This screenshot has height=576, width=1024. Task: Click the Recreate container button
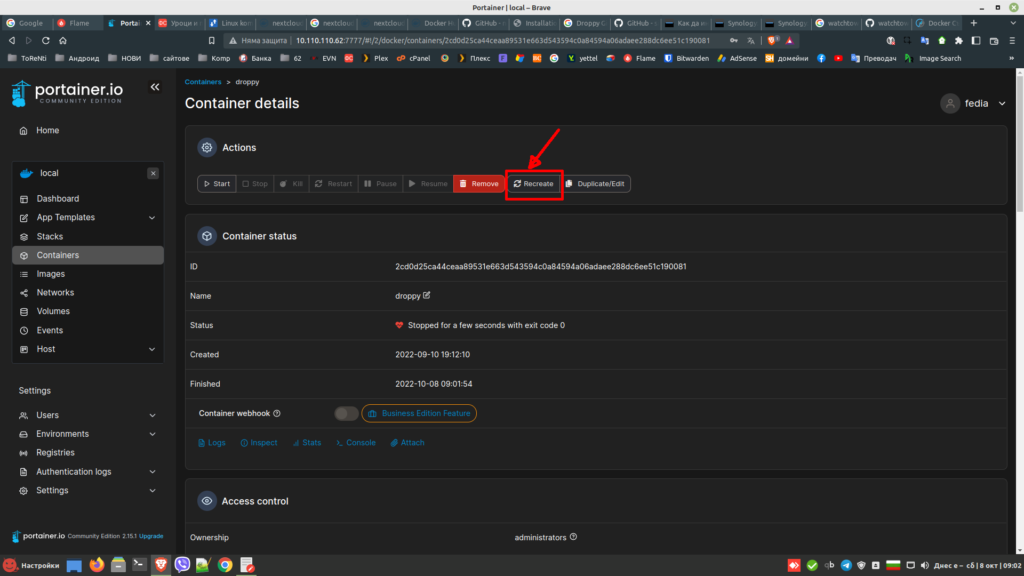pos(534,184)
